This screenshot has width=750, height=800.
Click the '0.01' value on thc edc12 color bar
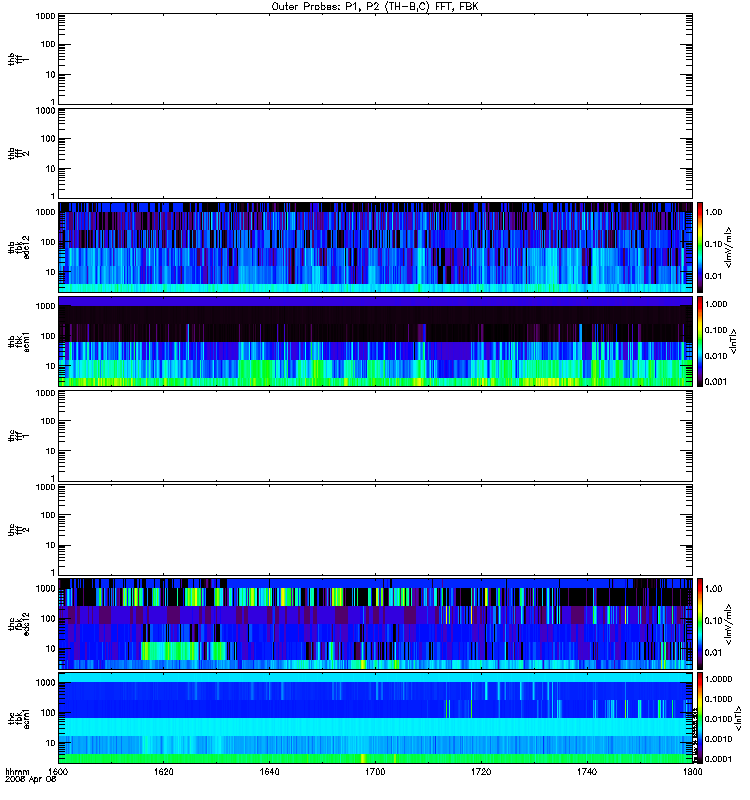(713, 653)
